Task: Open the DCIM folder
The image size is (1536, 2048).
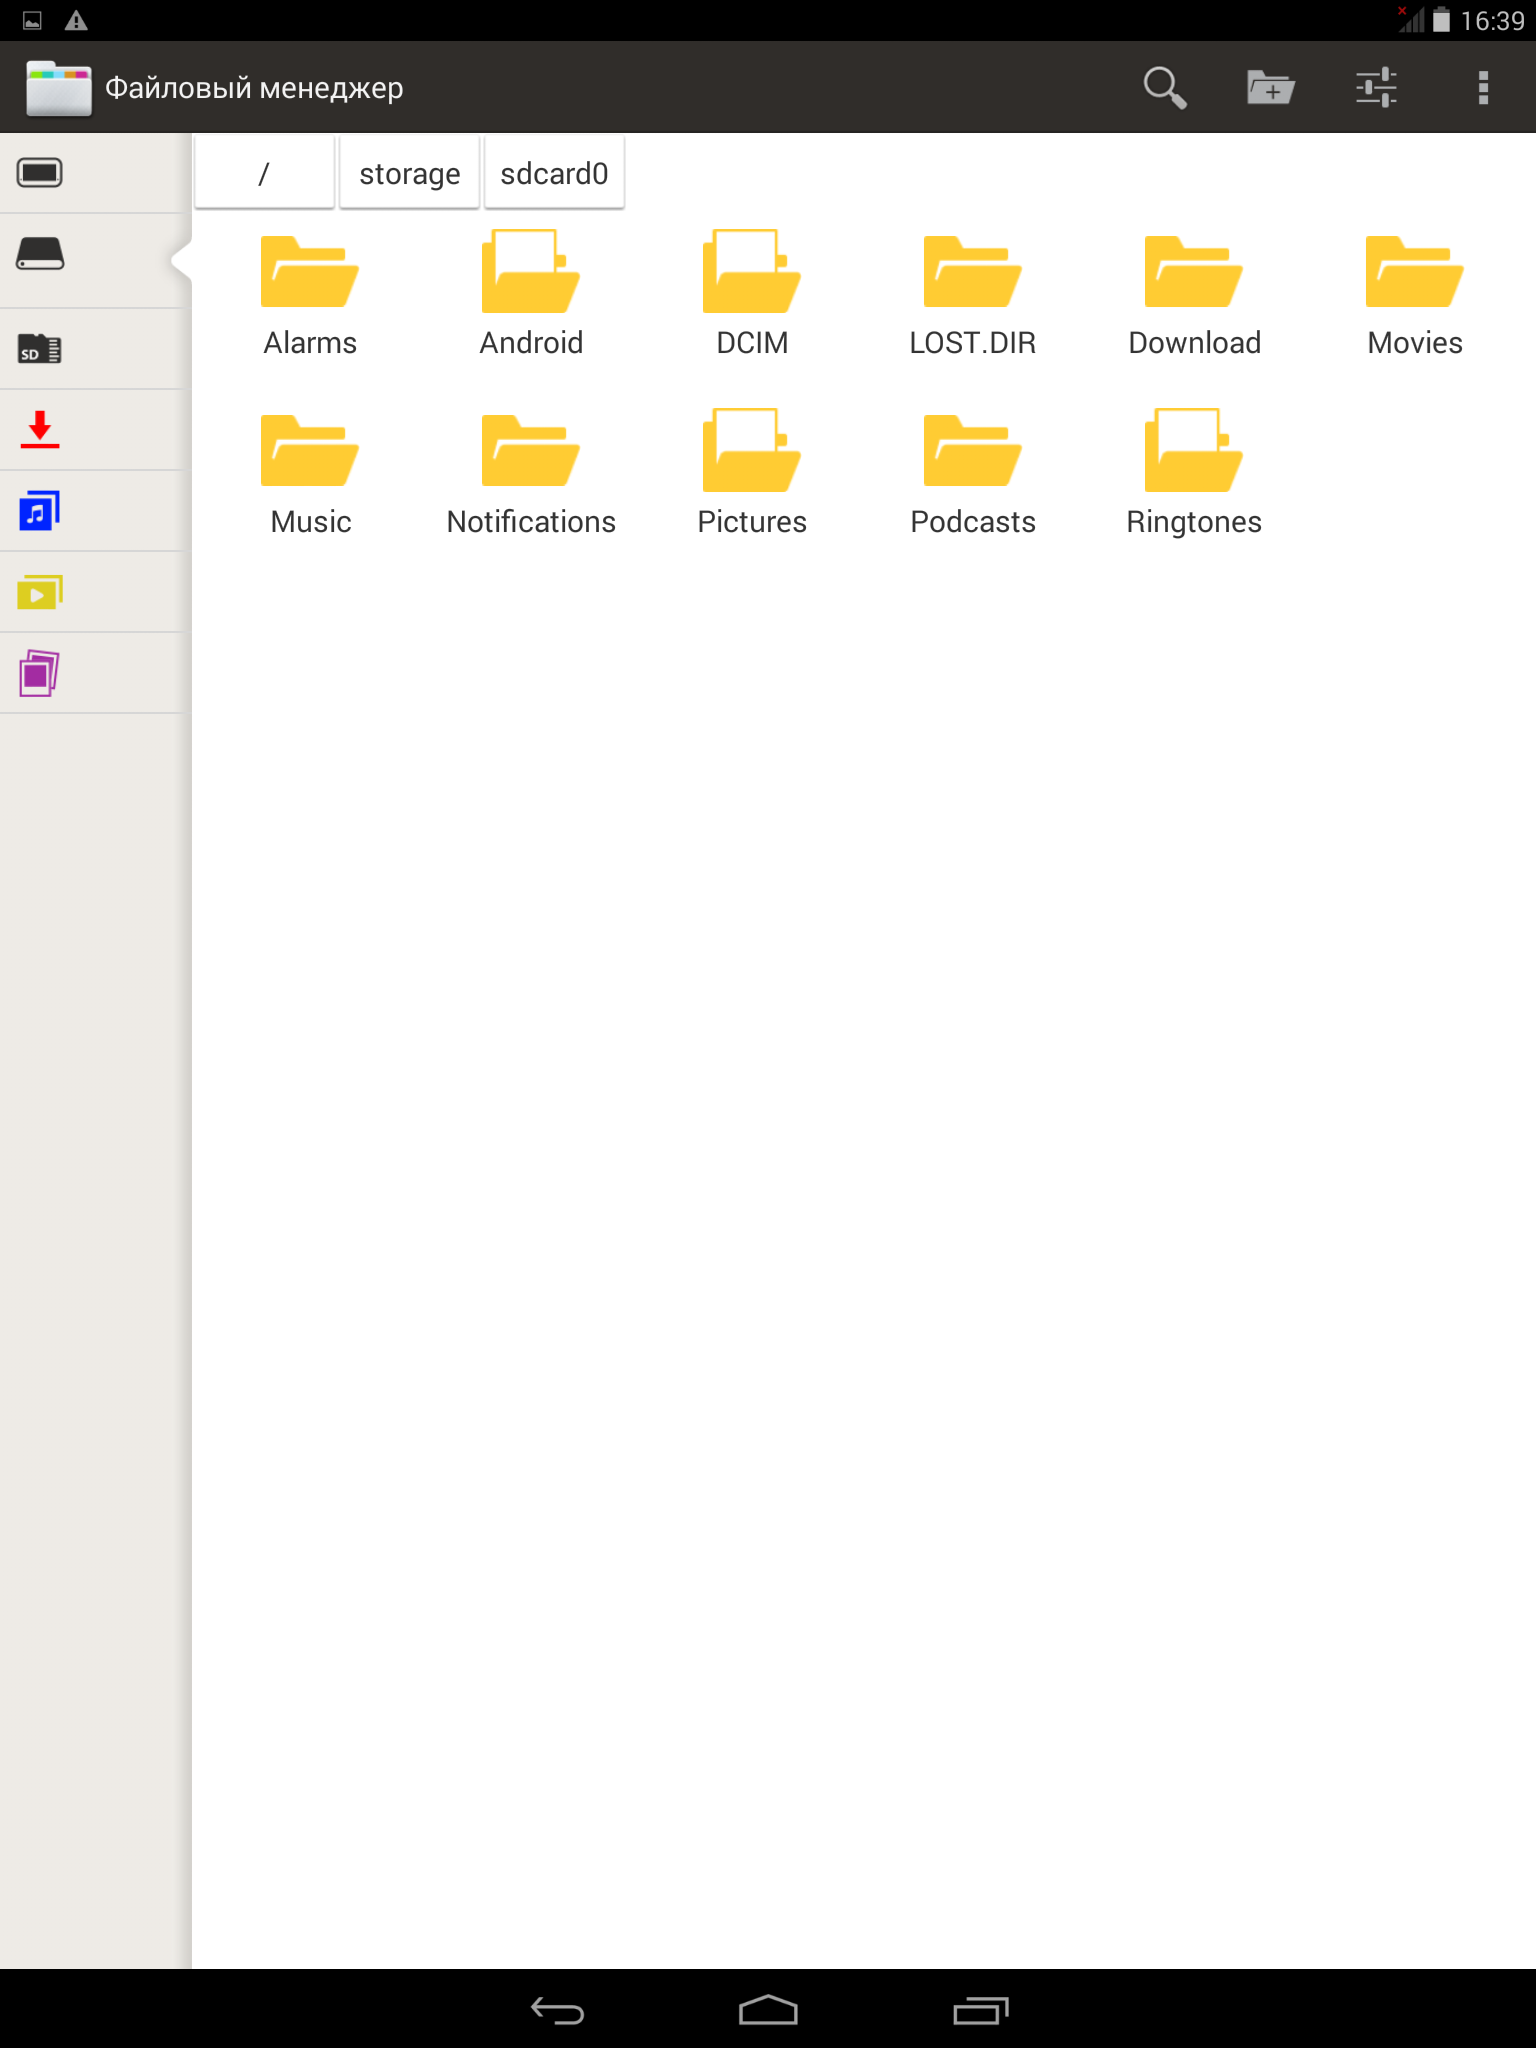Action: (752, 292)
